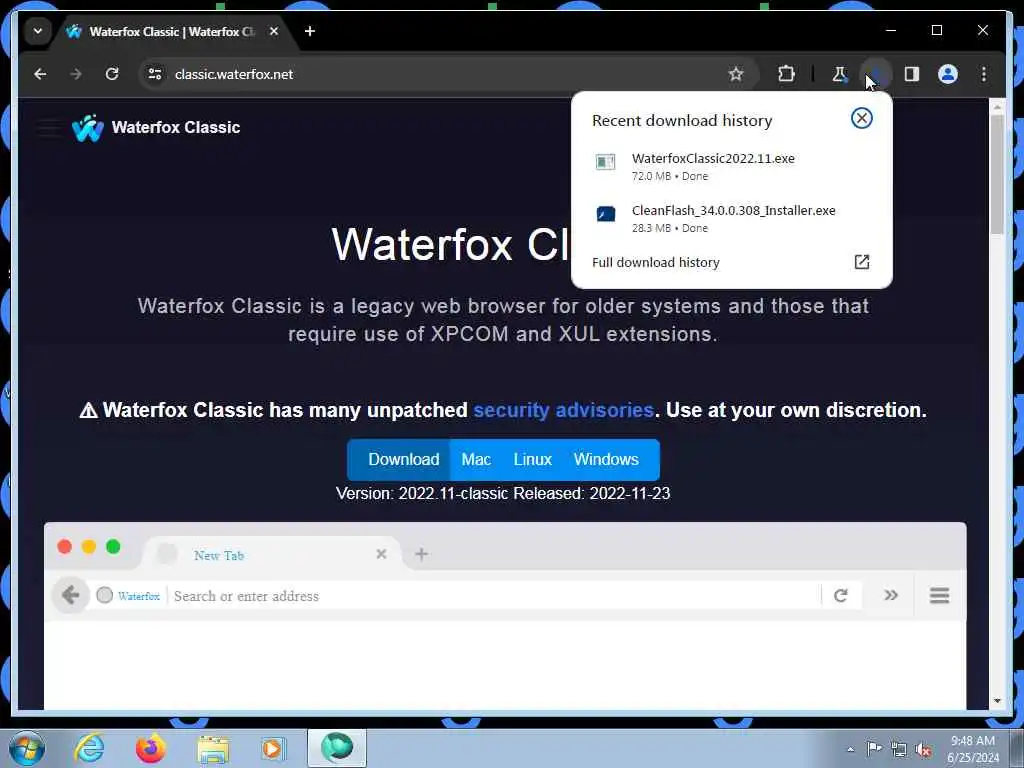Screen dimensions: 1024x768
Task: Click the address bar URL classic.waterfox.net
Action: (234, 74)
